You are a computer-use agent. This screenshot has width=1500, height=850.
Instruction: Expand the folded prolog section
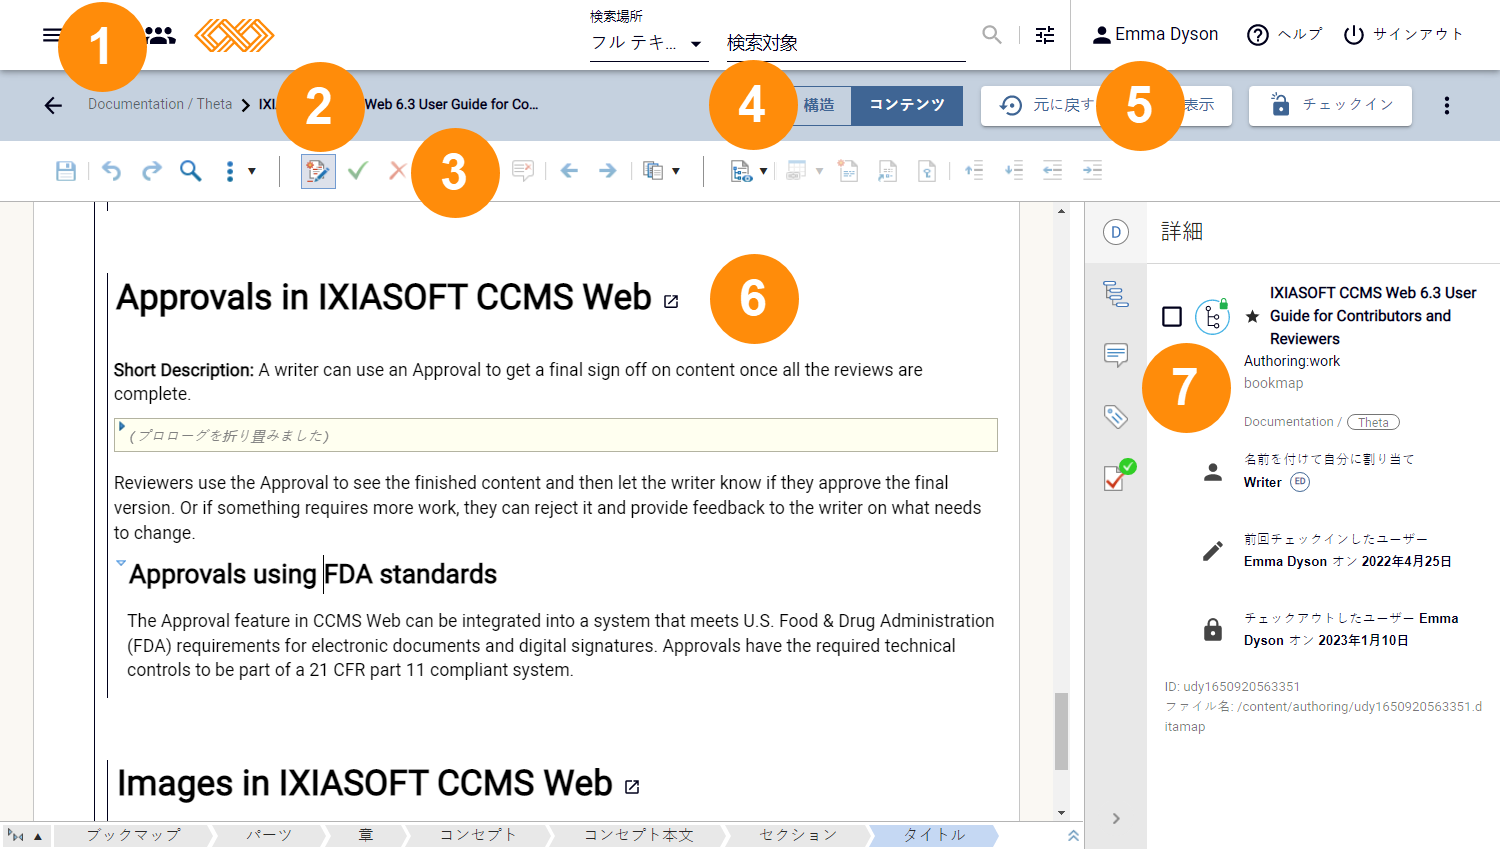tap(122, 426)
